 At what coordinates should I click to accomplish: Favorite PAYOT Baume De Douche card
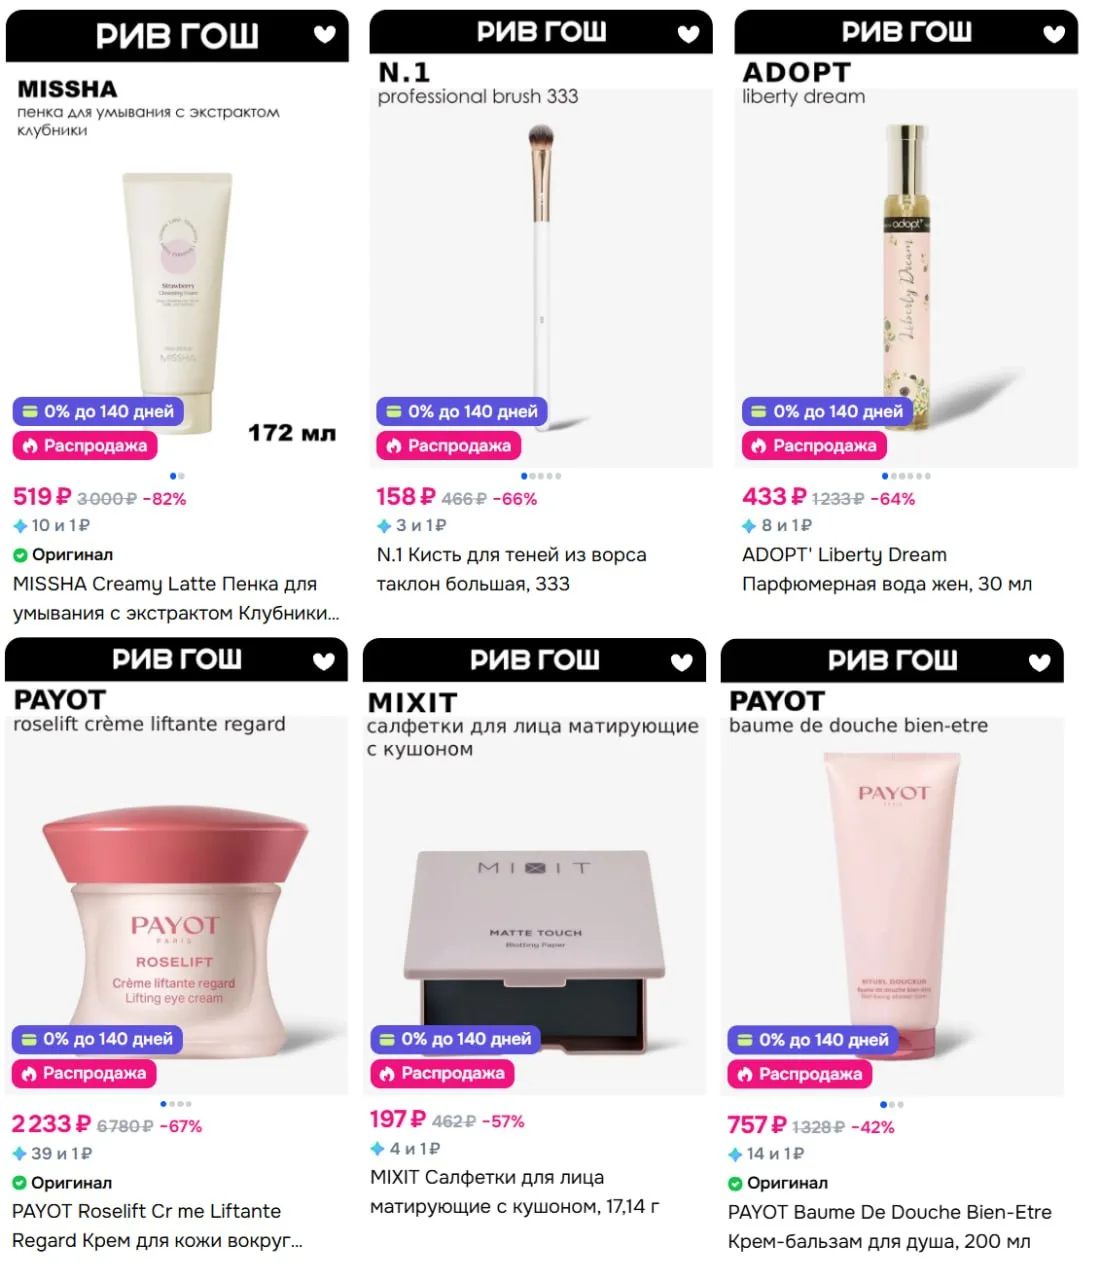click(x=1040, y=661)
